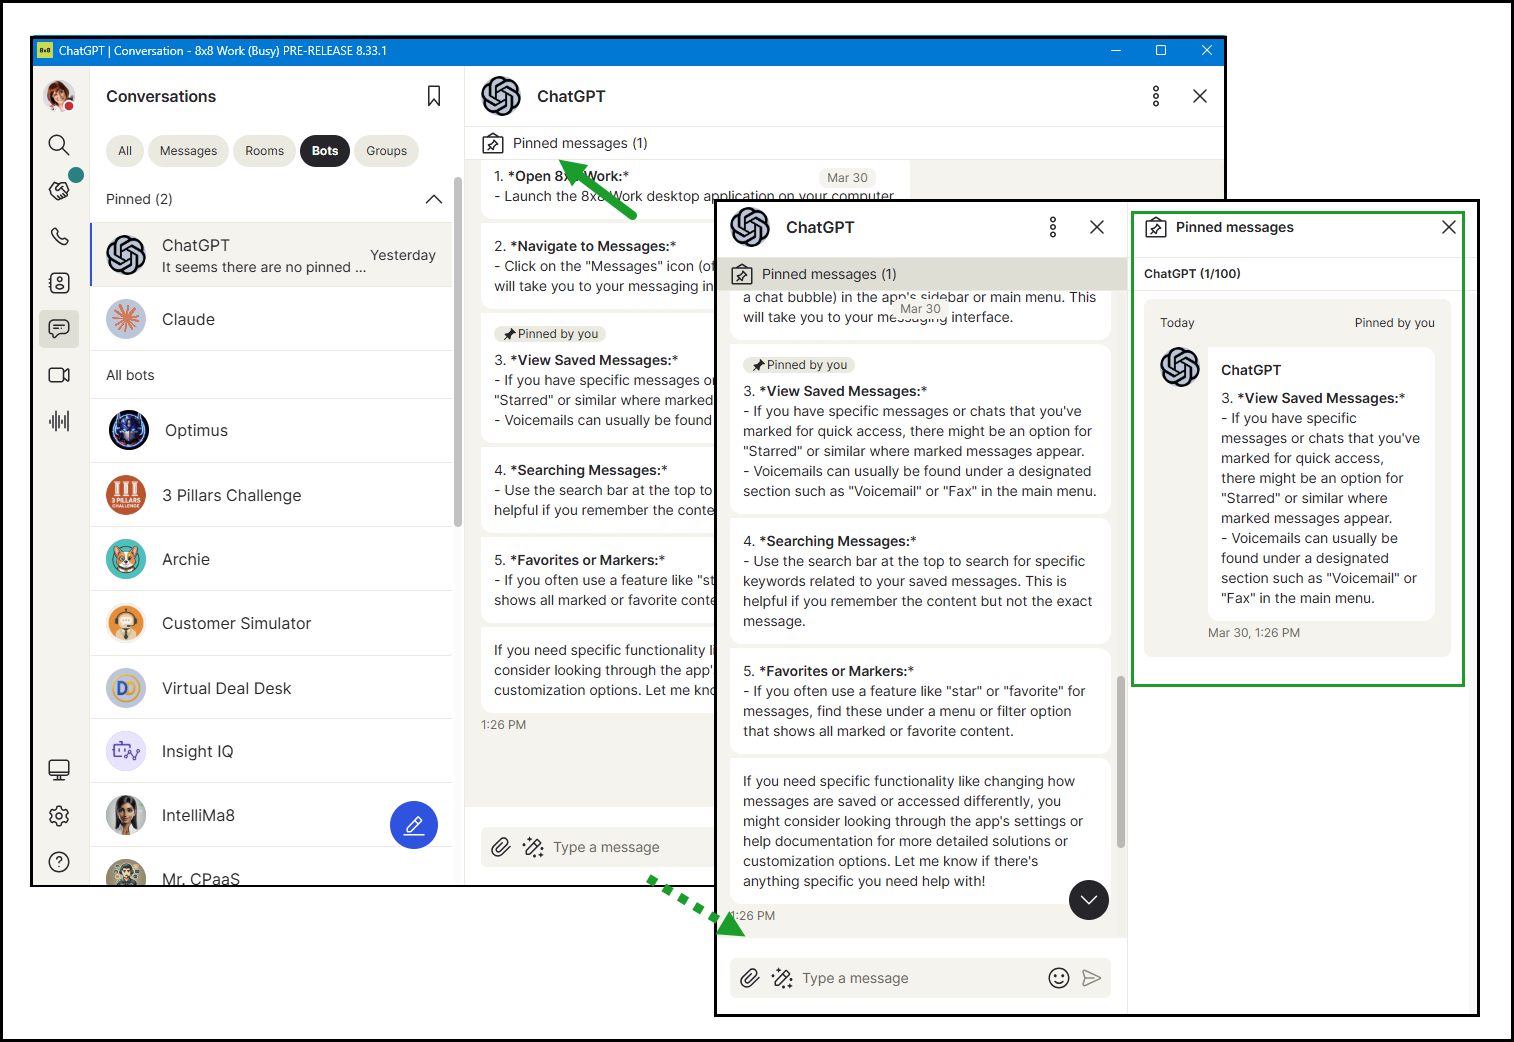Click the pin icon in the Pinned messages panel header
This screenshot has height=1042, width=1514.
click(x=1156, y=227)
